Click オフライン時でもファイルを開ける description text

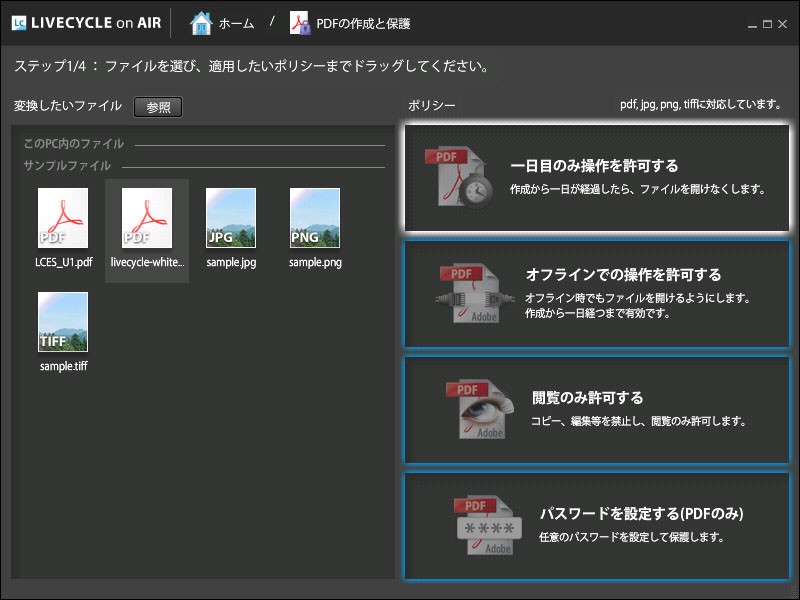[x=638, y=298]
